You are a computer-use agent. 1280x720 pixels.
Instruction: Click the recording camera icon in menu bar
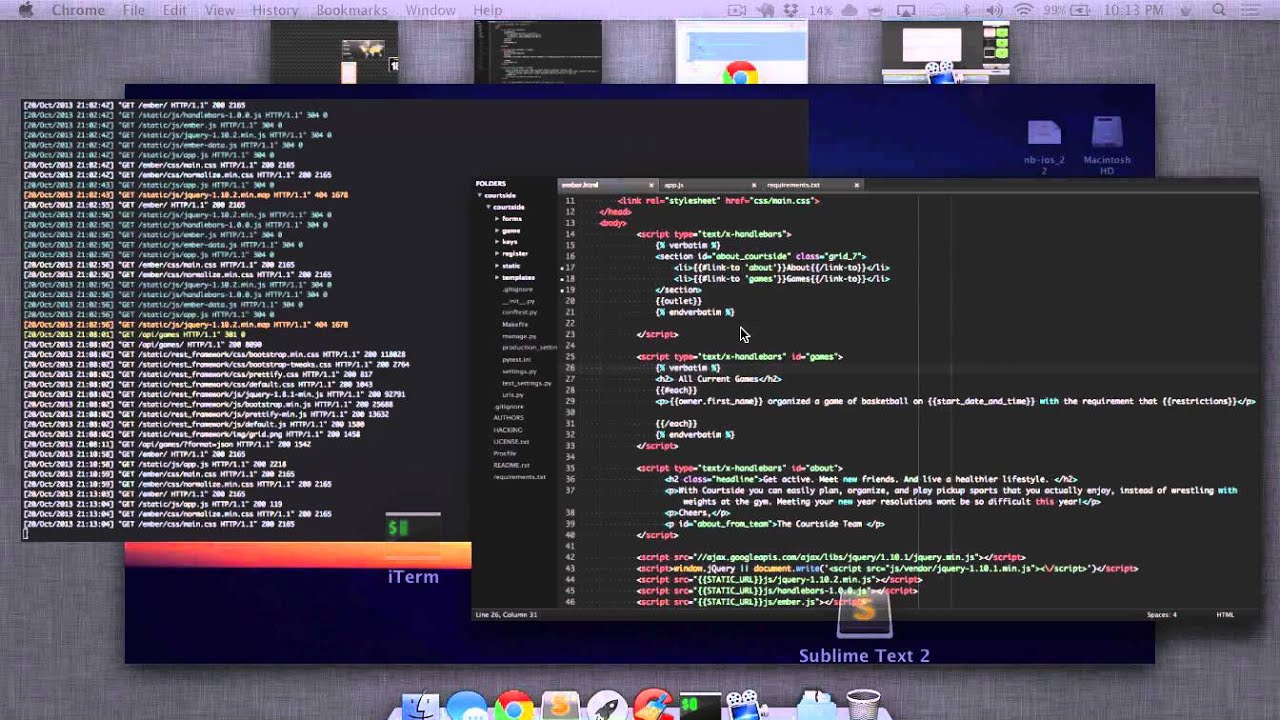click(737, 10)
